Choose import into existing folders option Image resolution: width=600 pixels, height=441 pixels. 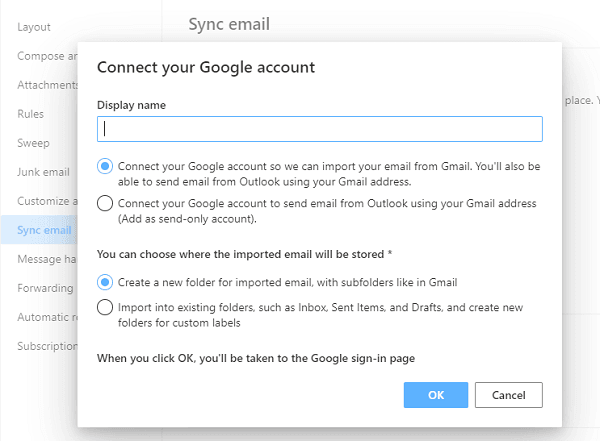point(105,307)
